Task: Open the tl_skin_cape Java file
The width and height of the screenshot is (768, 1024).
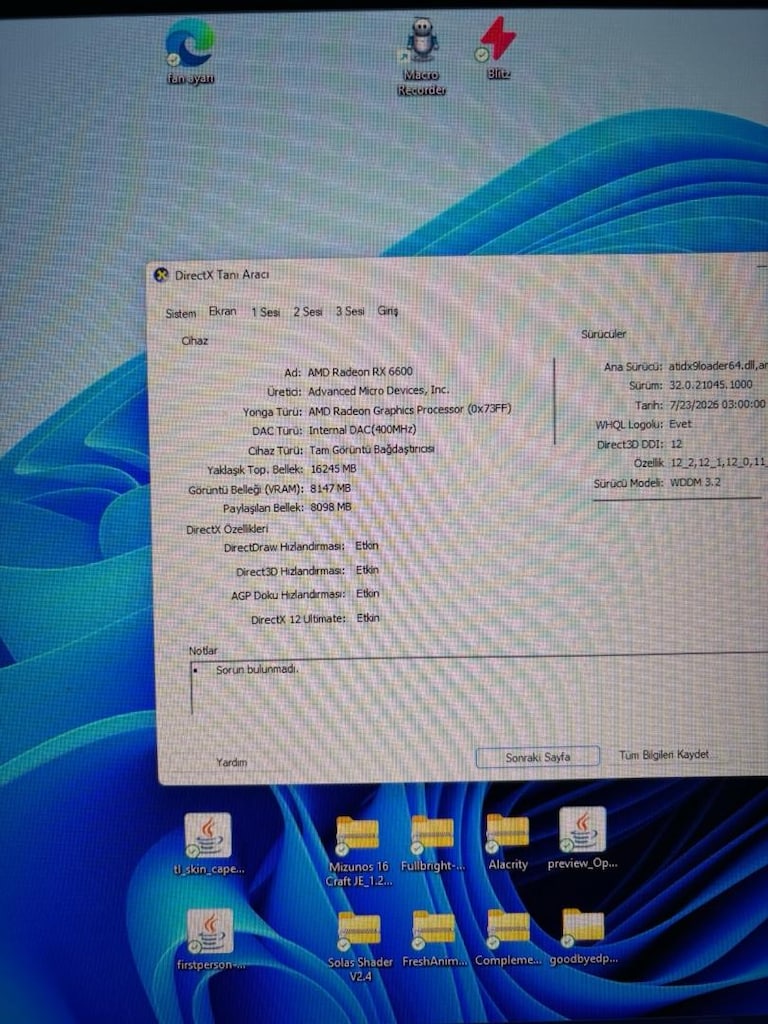Action: pos(208,843)
